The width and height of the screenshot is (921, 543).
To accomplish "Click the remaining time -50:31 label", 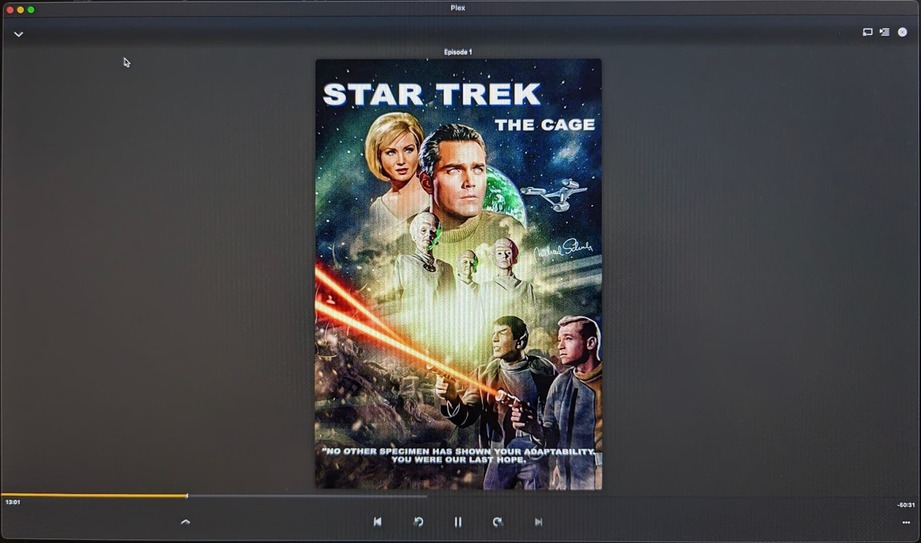I will tap(906, 505).
